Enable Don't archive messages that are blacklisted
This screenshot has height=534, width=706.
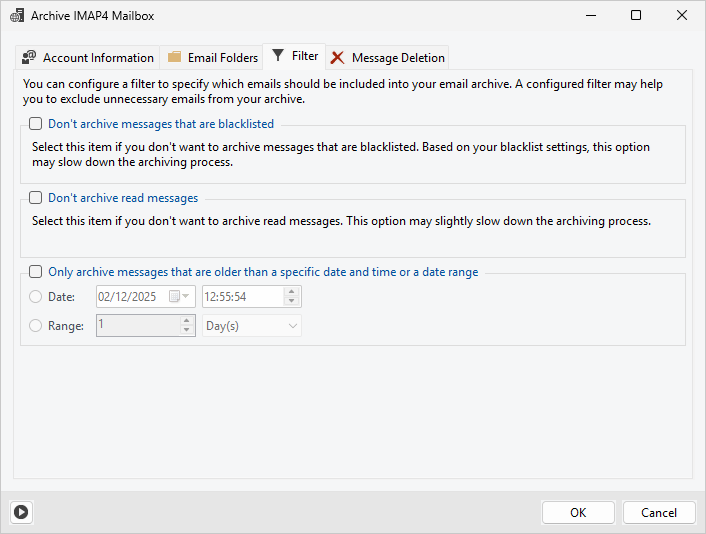pyautogui.click(x=36, y=125)
